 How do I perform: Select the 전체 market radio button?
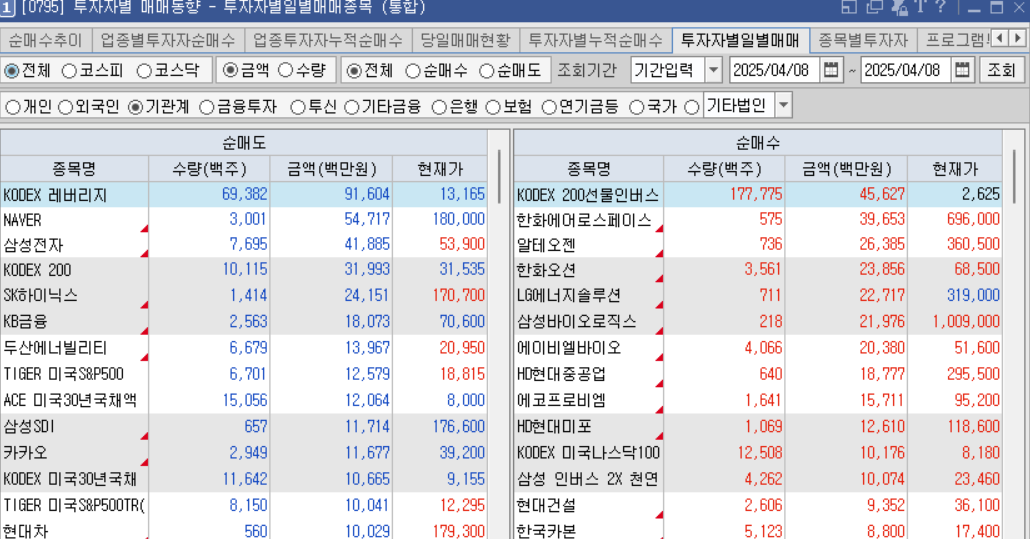click(12, 71)
